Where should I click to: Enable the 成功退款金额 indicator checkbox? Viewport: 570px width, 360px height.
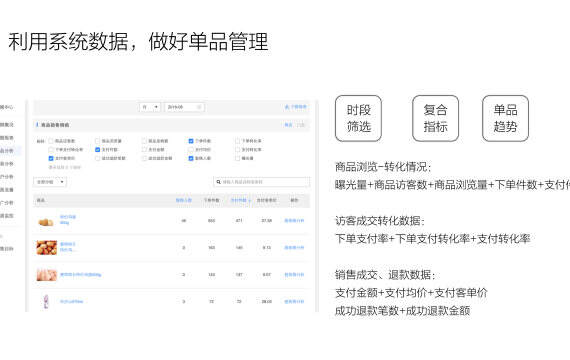(144, 158)
